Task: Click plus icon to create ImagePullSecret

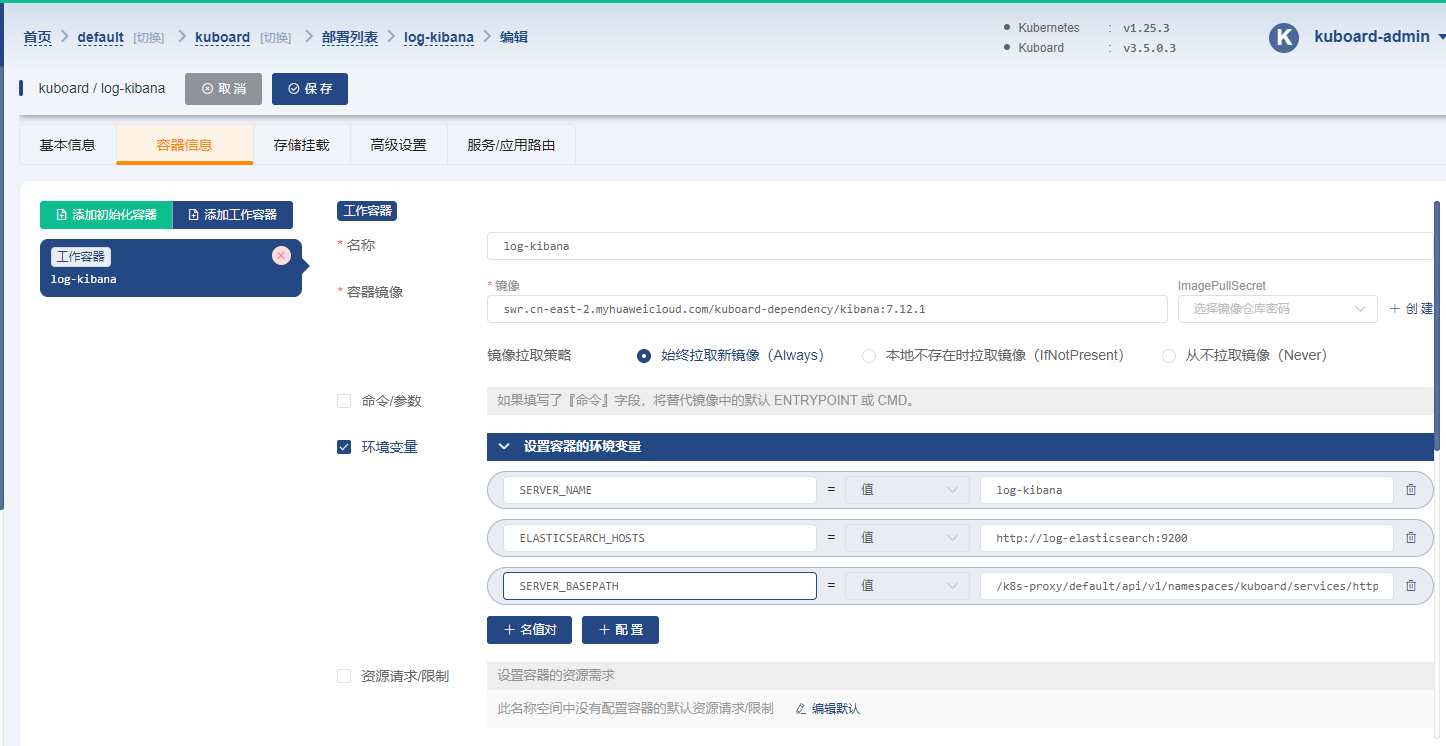Action: [1395, 309]
